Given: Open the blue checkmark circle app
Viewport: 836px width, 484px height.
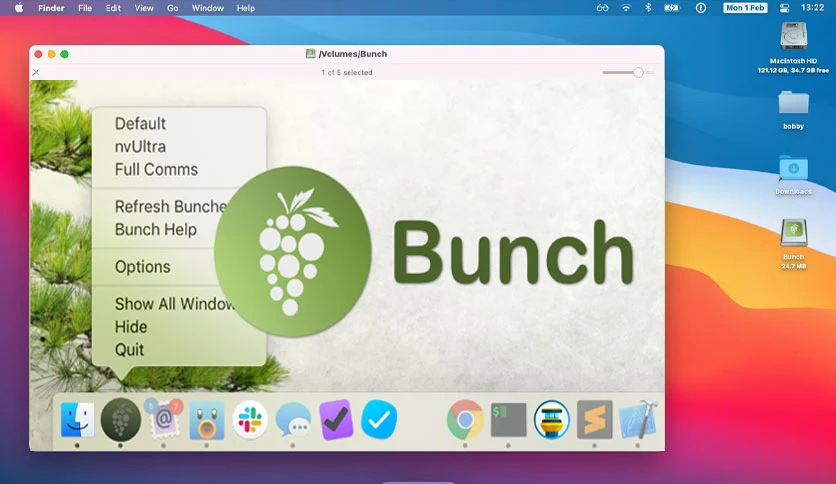Looking at the screenshot, I should click(379, 420).
